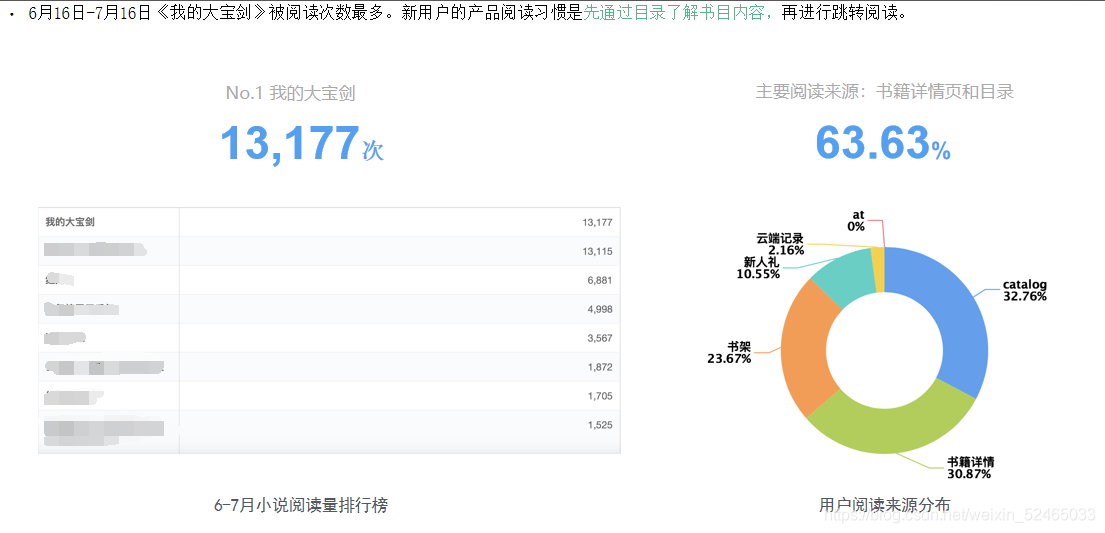Click the 云端记录 2.16% label
The width and height of the screenshot is (1105, 533).
point(779,245)
